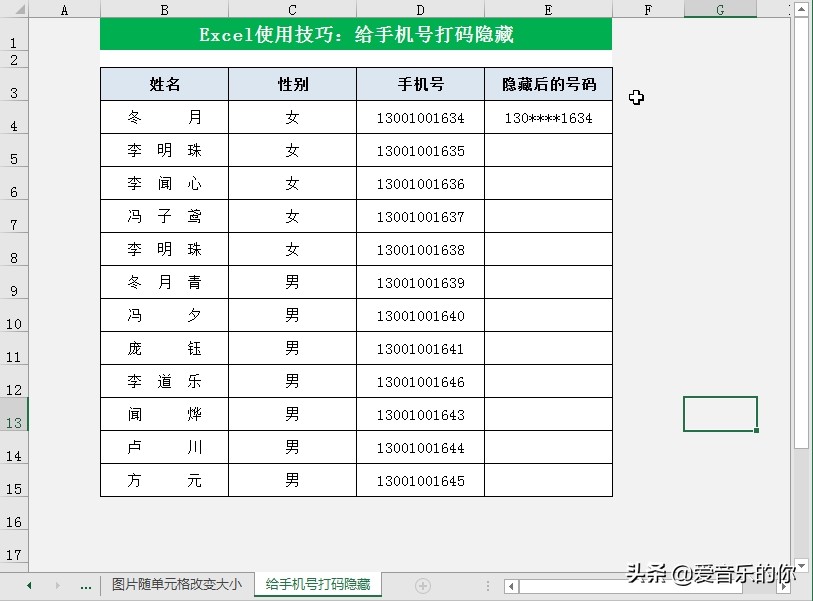Select the active 给手机号打码隐藏 sheet tab
The height and width of the screenshot is (601, 813).
[316, 585]
